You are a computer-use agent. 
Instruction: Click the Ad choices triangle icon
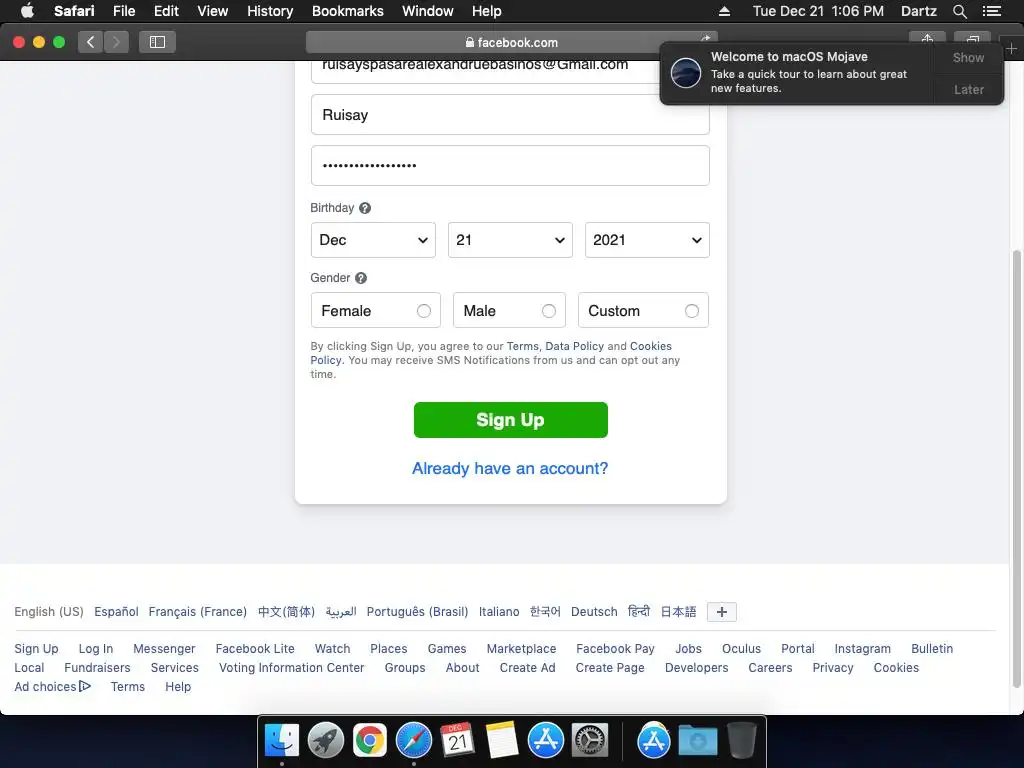click(85, 686)
